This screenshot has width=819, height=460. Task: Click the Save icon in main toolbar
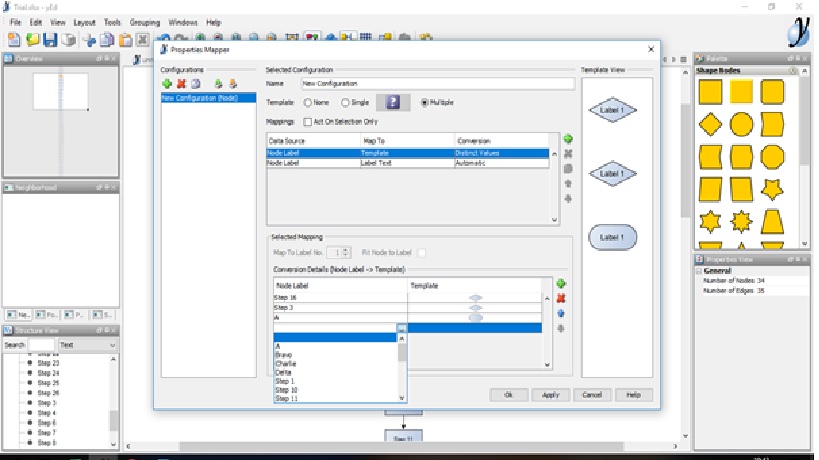(50, 40)
